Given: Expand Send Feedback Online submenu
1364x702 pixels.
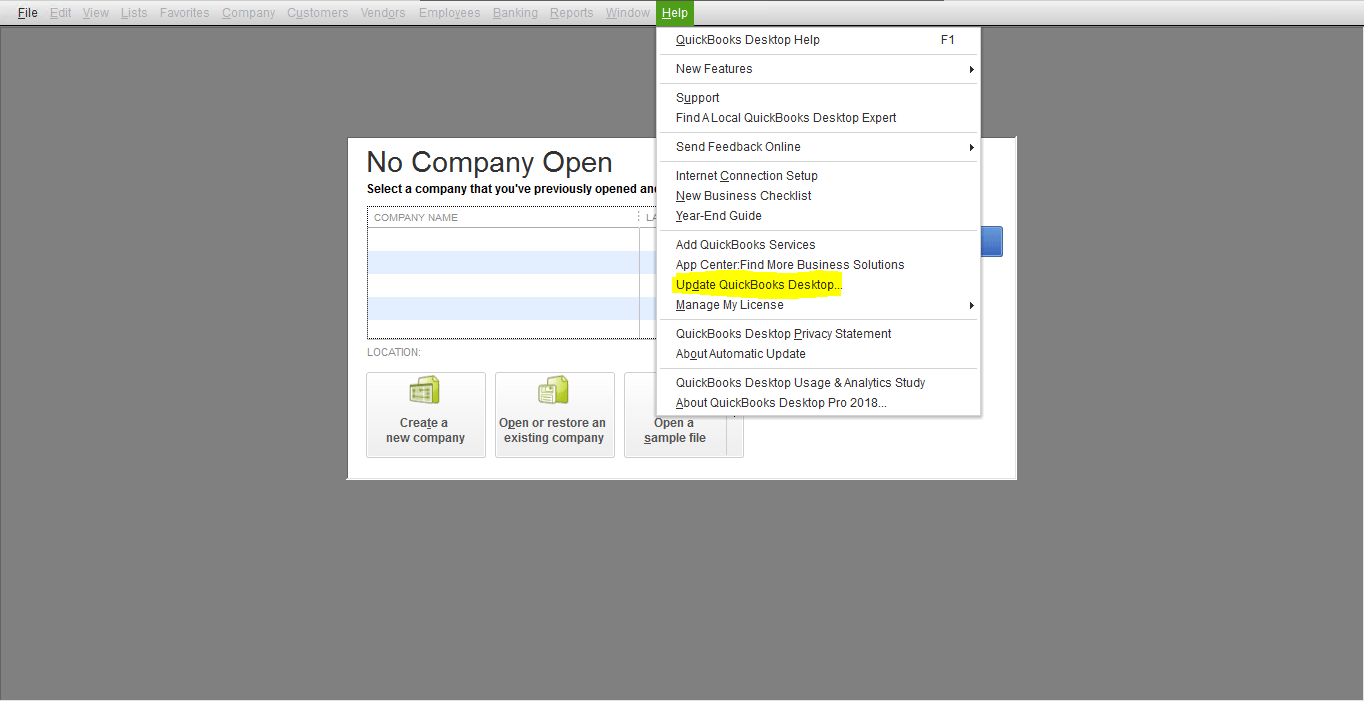Looking at the screenshot, I should (x=818, y=147).
